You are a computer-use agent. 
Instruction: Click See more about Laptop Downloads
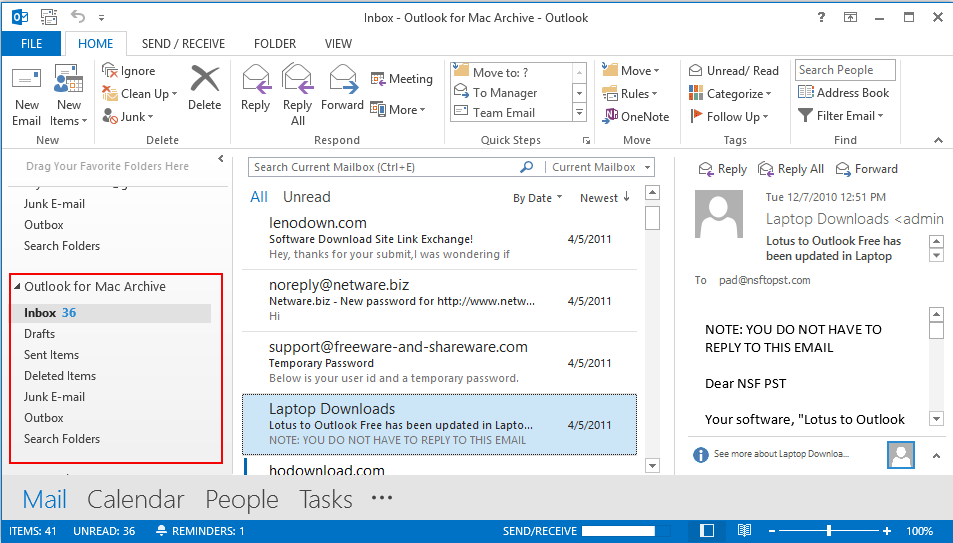tap(781, 454)
